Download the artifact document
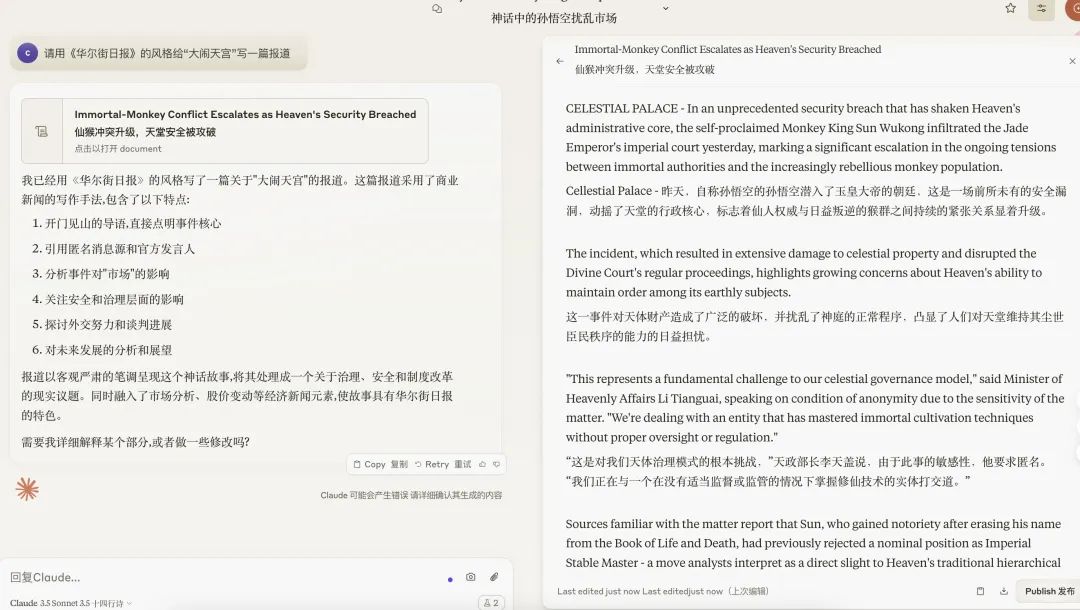 tap(1004, 591)
